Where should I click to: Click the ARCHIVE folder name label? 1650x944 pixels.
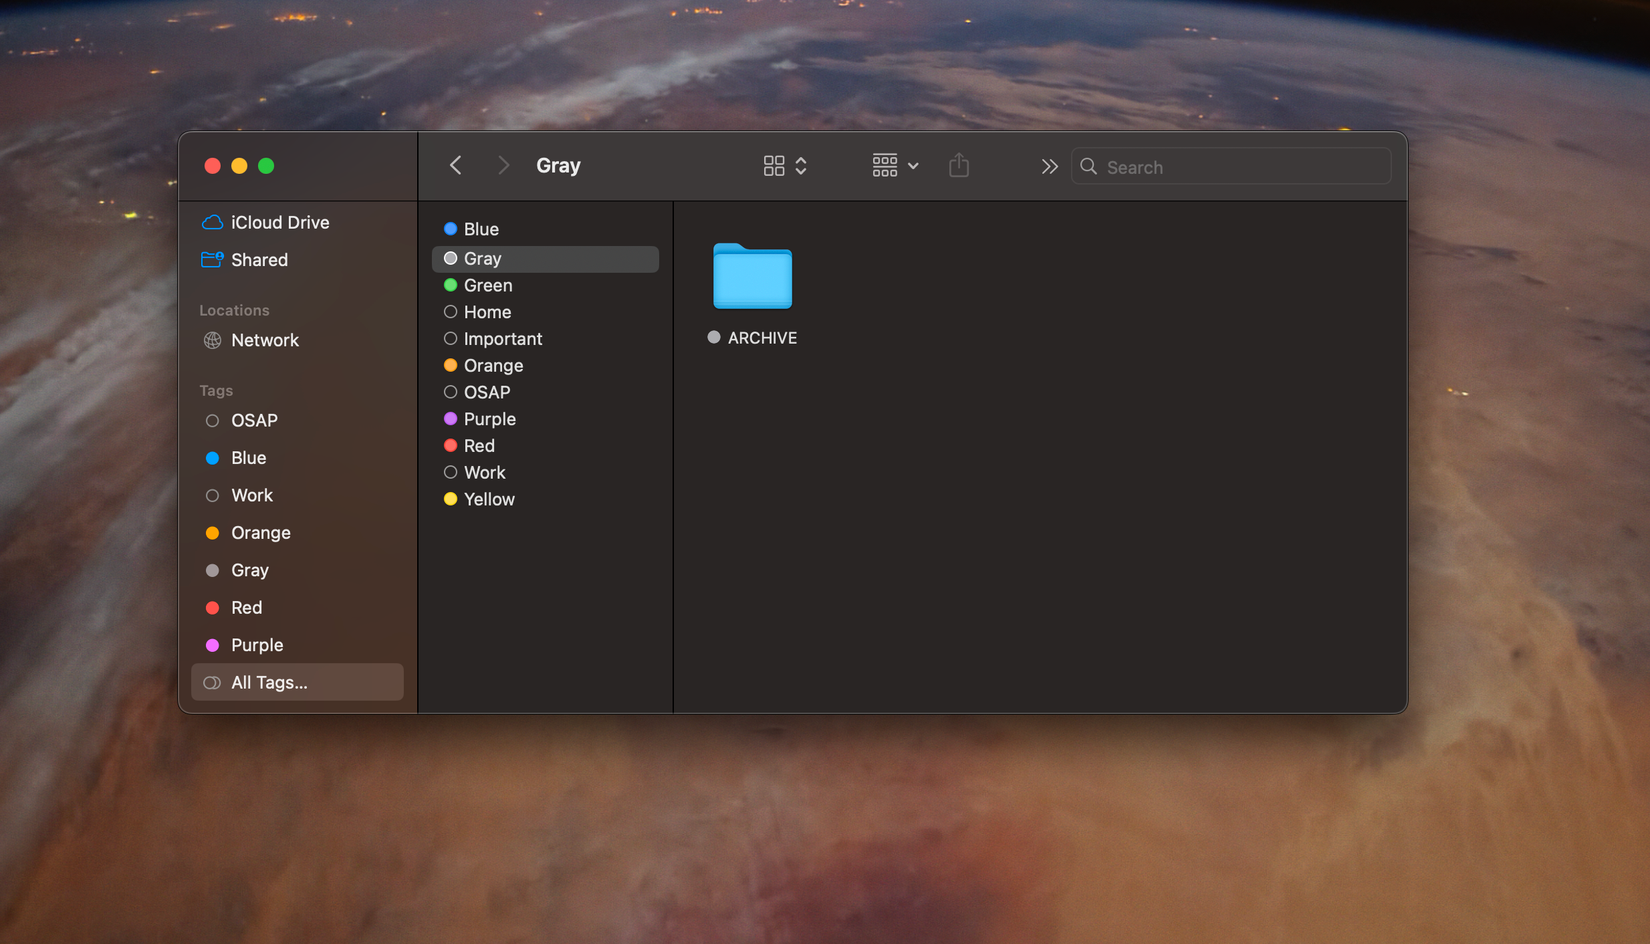click(762, 338)
